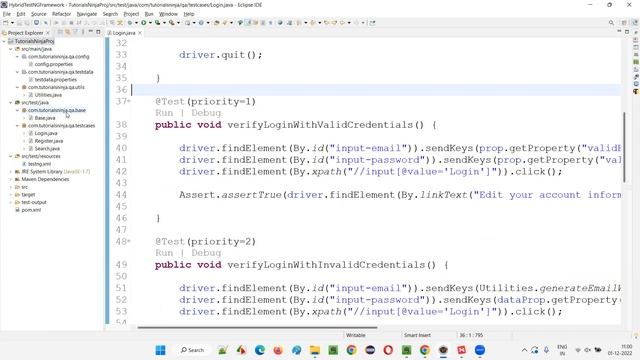The width and height of the screenshot is (640, 360).
Task: Open the Refactor menu
Action: coord(62,14)
